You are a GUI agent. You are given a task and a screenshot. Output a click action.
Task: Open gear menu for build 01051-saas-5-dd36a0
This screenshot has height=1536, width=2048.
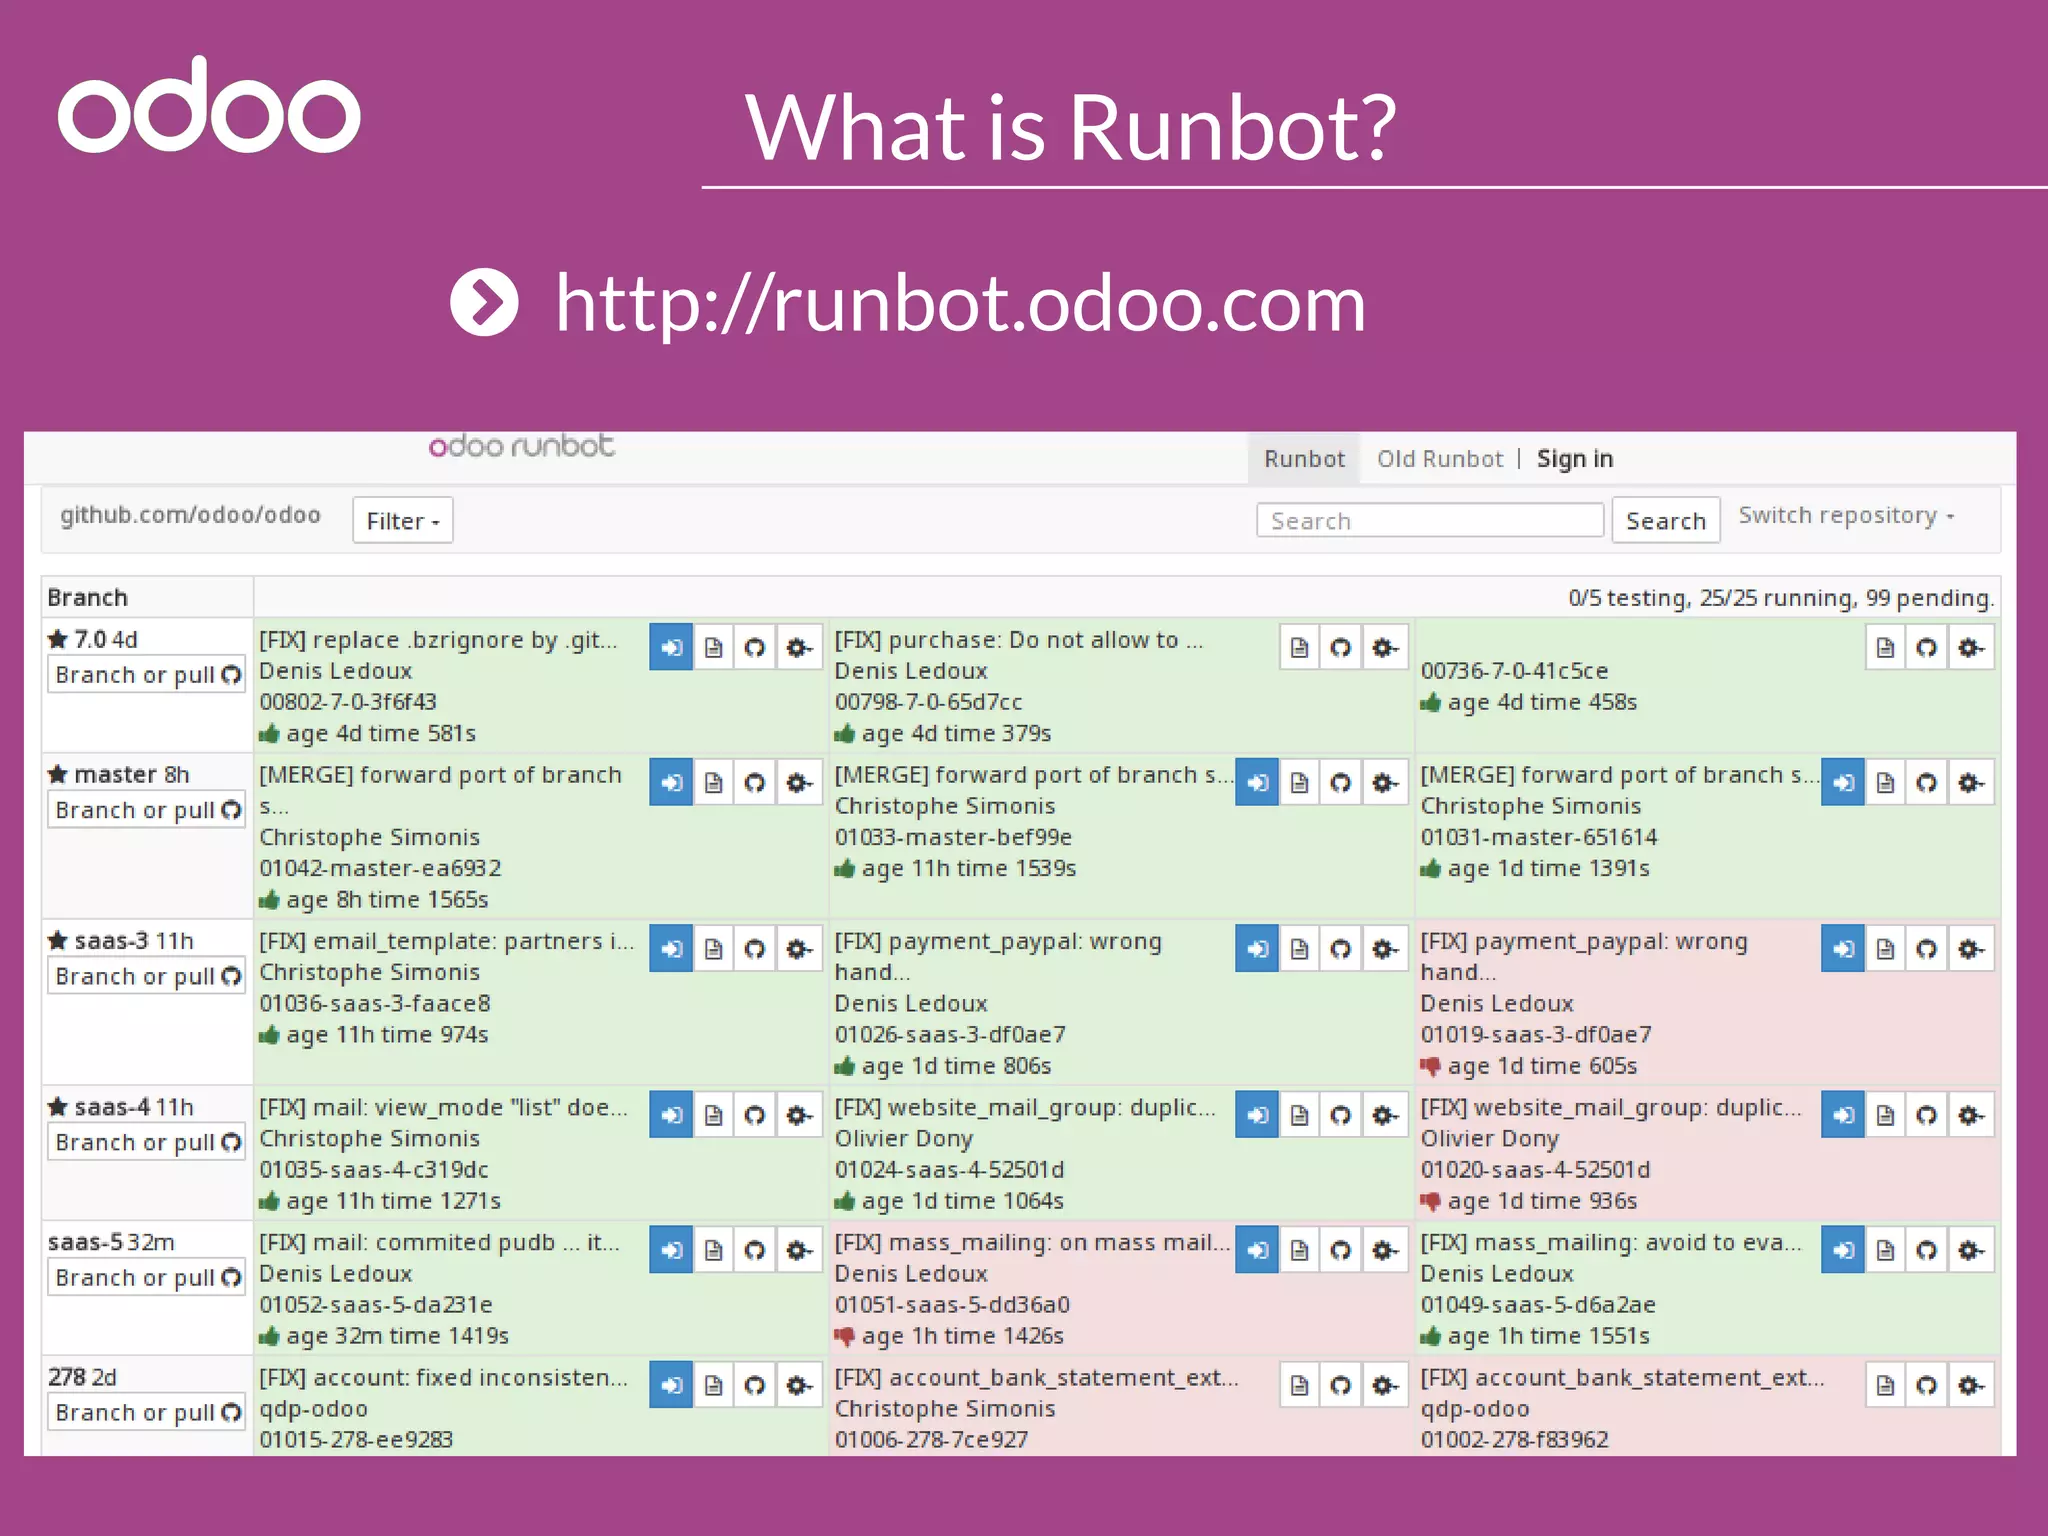click(x=1384, y=1249)
